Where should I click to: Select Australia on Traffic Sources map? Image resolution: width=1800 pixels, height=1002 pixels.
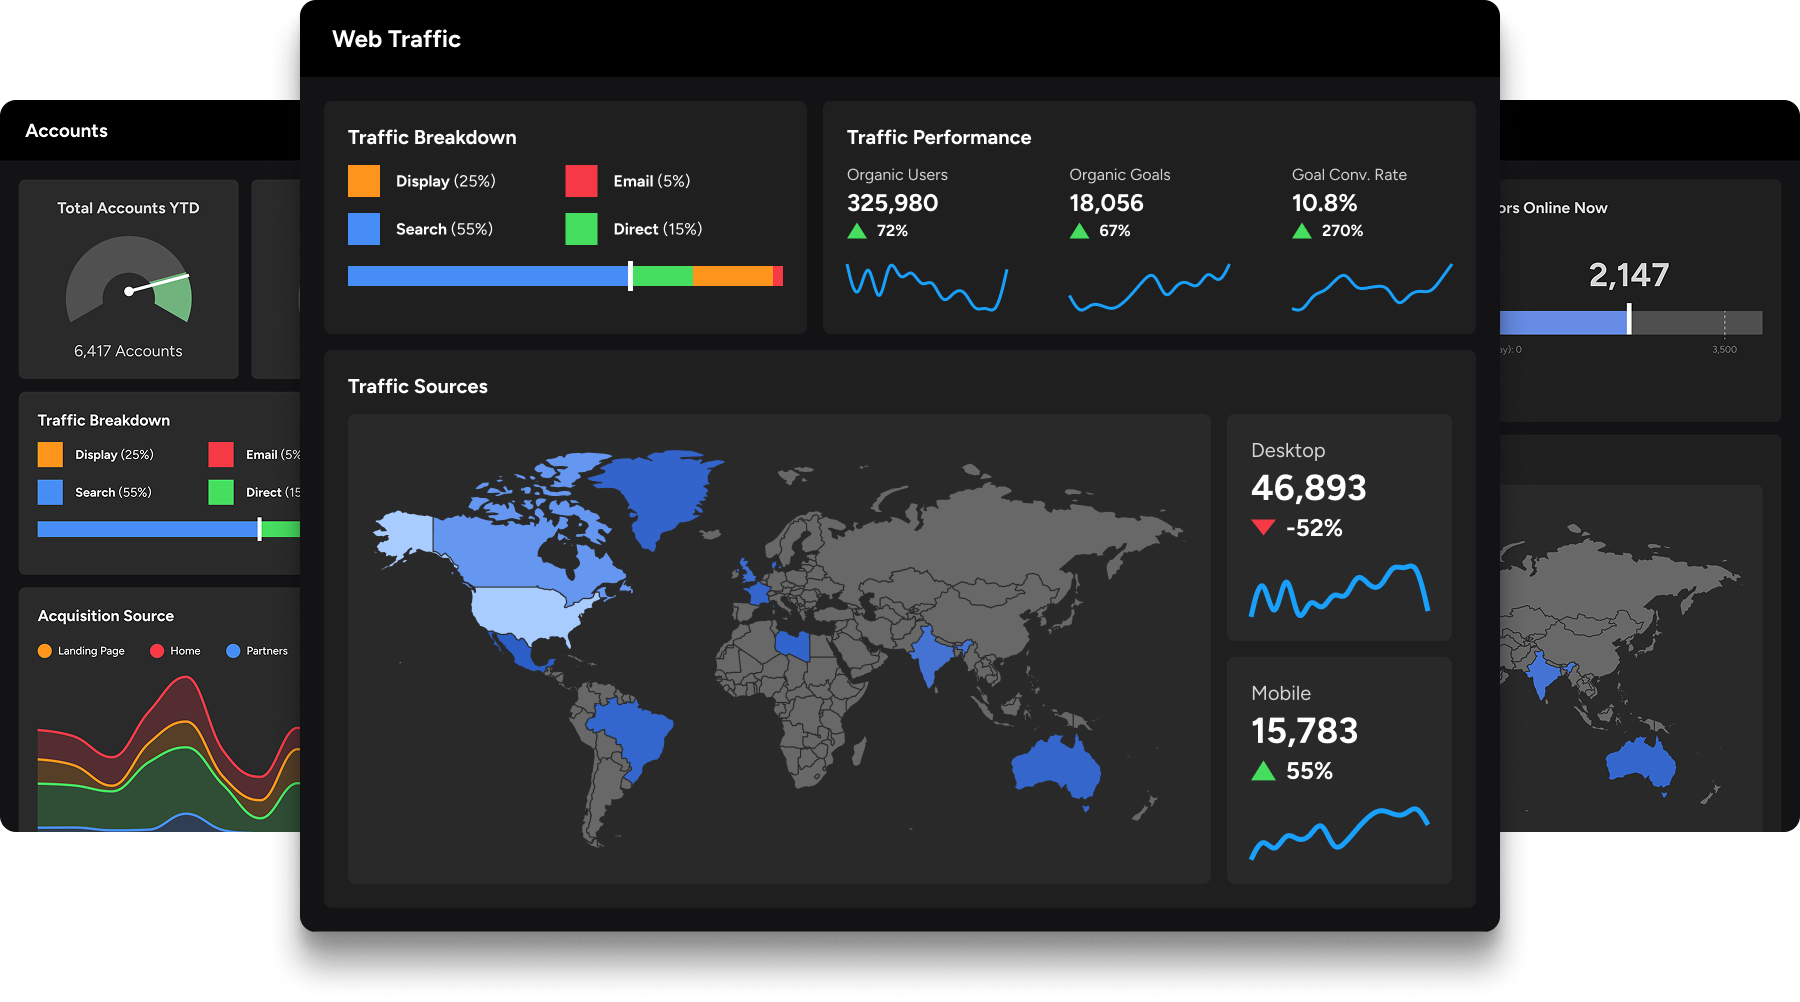click(x=1054, y=768)
